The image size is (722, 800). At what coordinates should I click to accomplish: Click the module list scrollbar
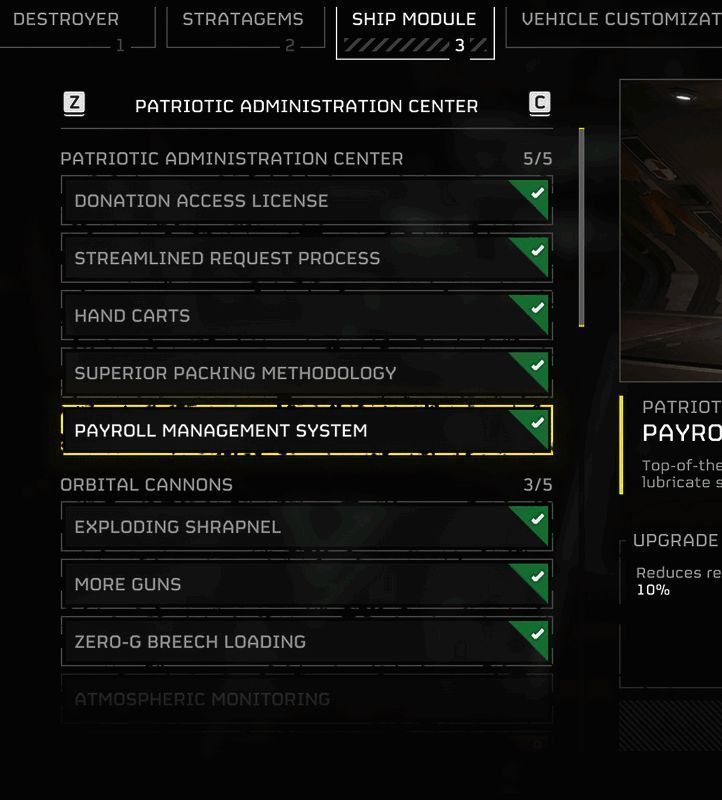point(581,227)
